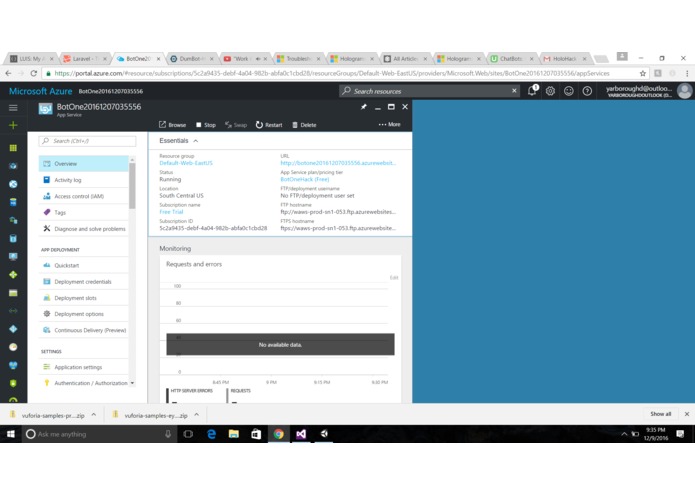Open Diagnose and solve problems

click(84, 229)
